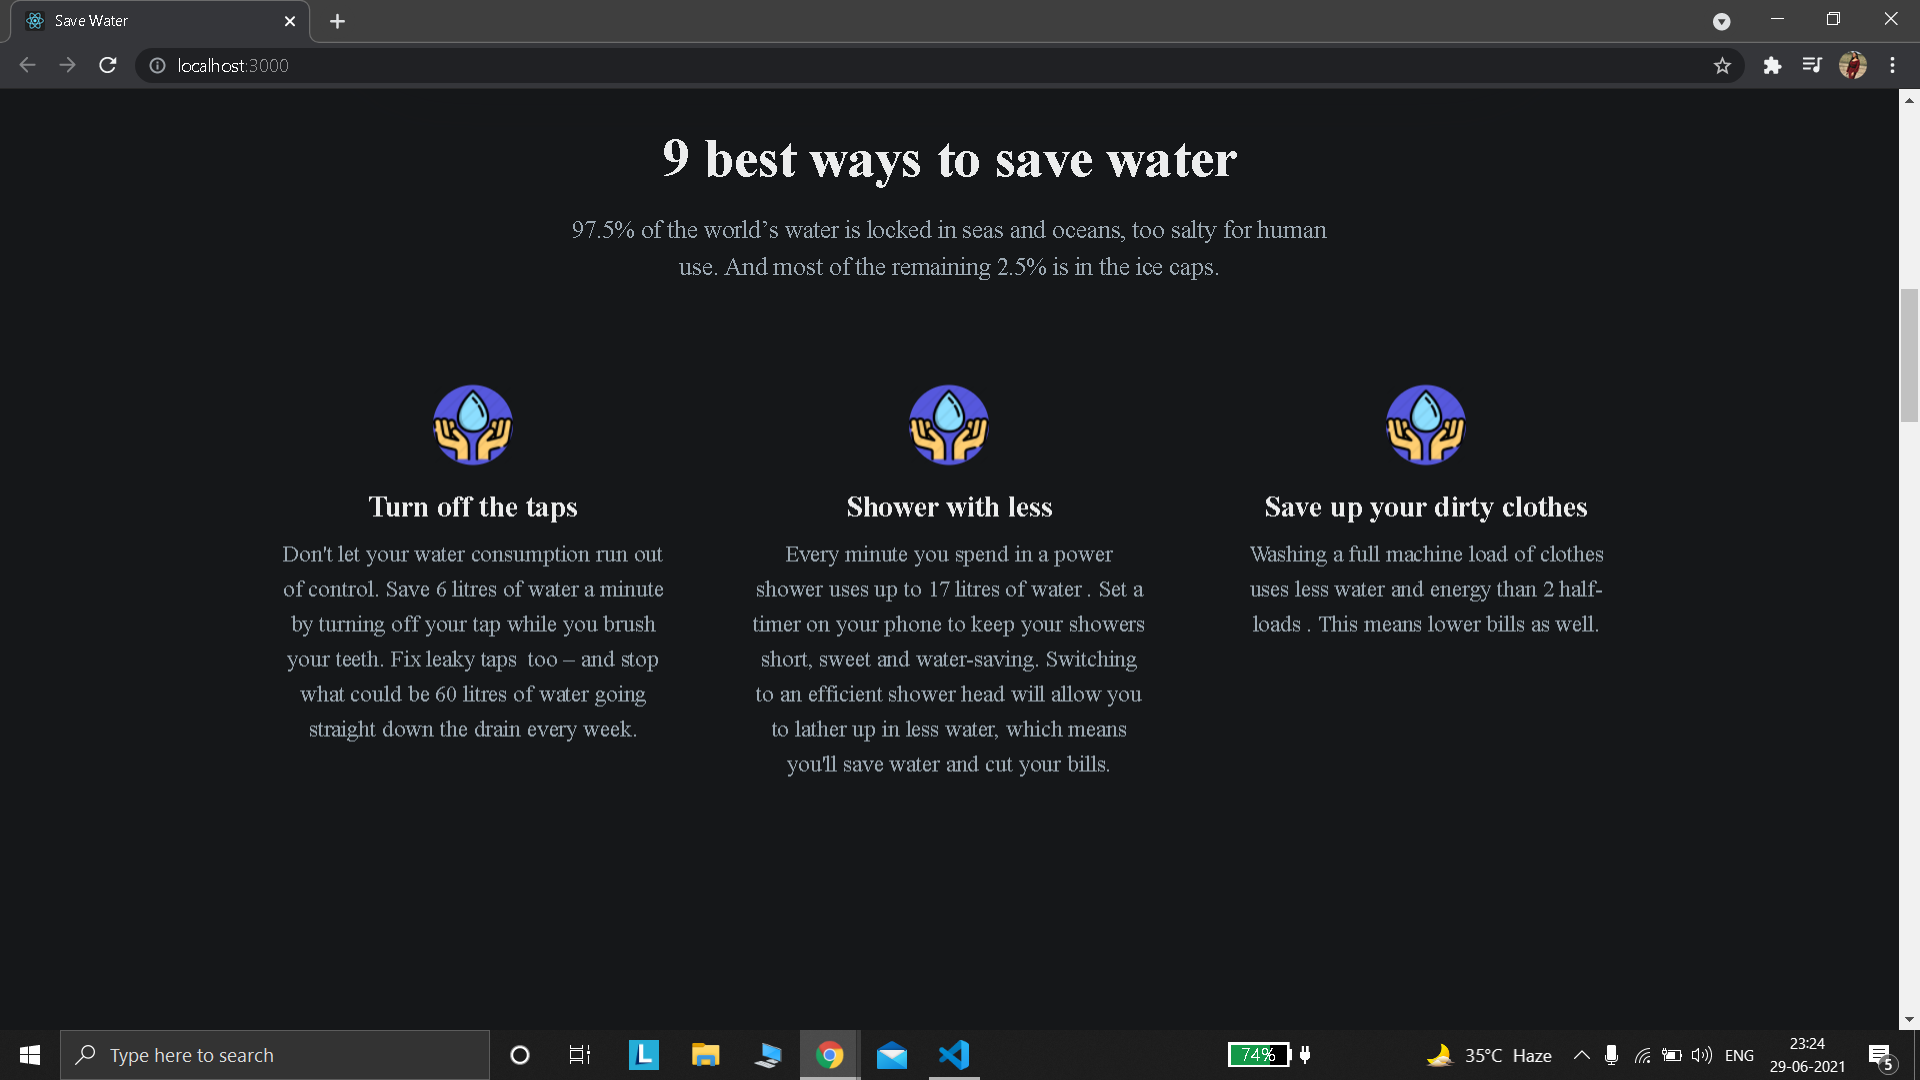Click the icon above Save up your dirty clothes
Screen dimensions: 1920x1080
tap(1426, 425)
